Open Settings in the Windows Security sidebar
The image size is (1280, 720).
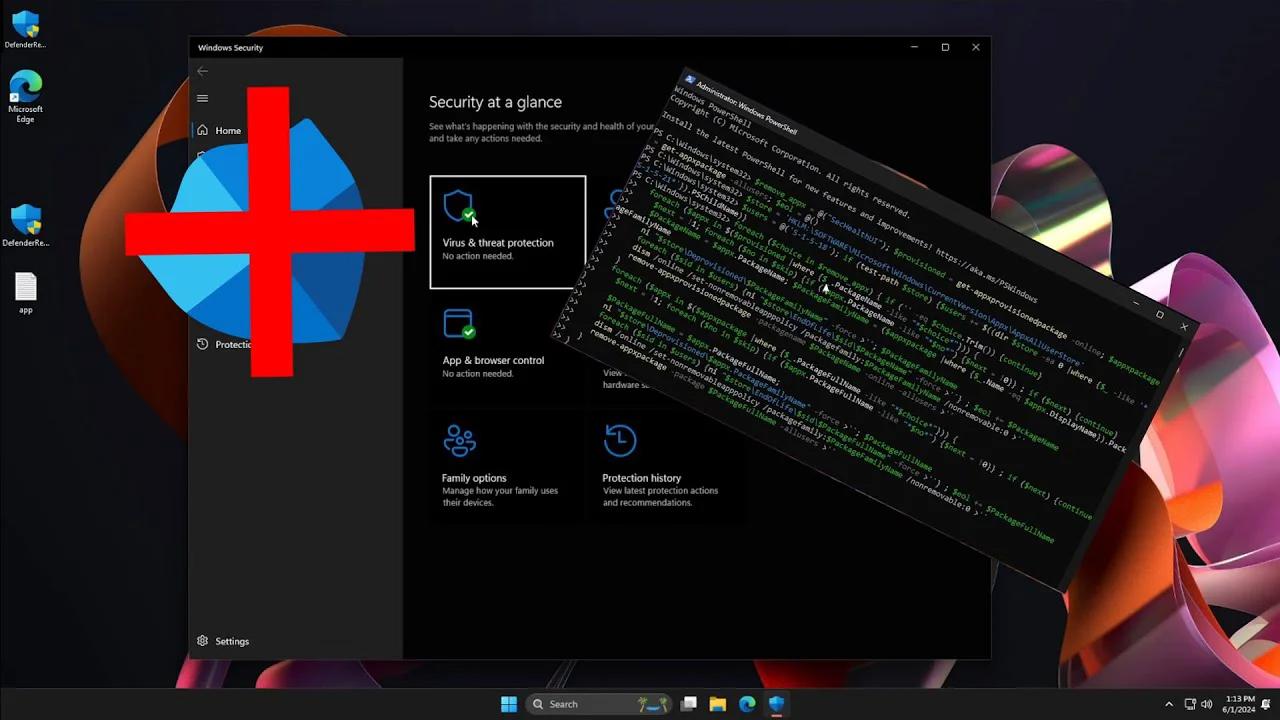coord(224,641)
